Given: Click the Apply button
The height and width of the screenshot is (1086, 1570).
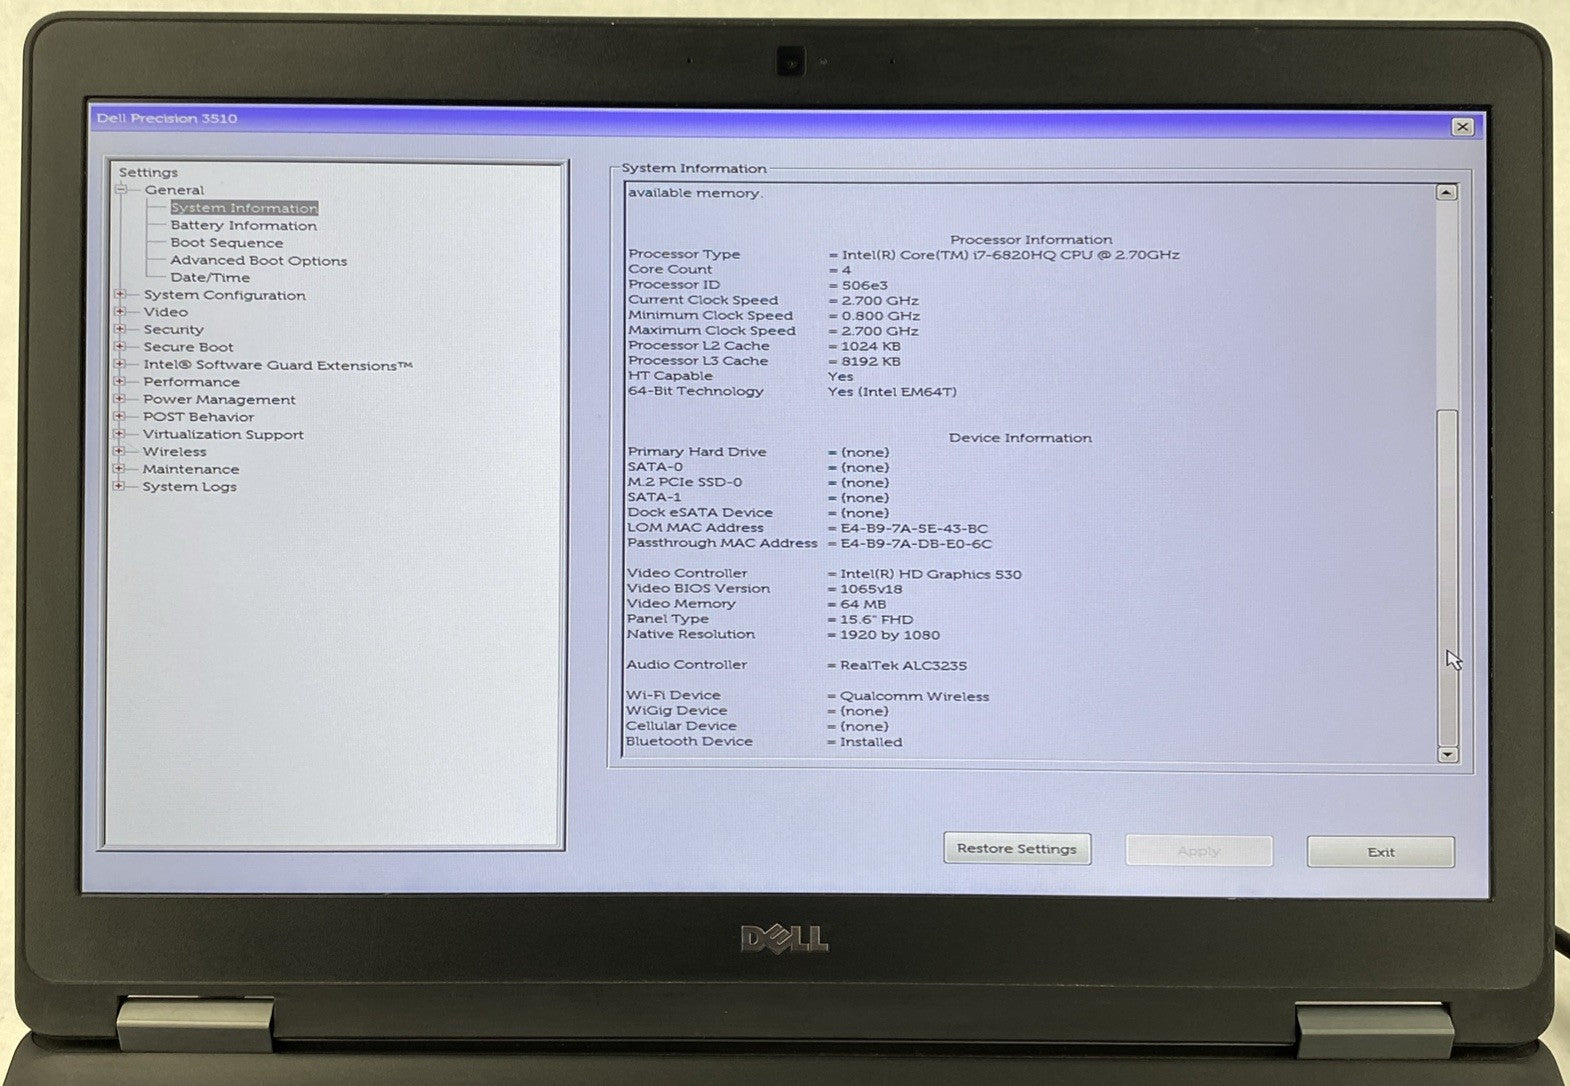Looking at the screenshot, I should (1199, 851).
